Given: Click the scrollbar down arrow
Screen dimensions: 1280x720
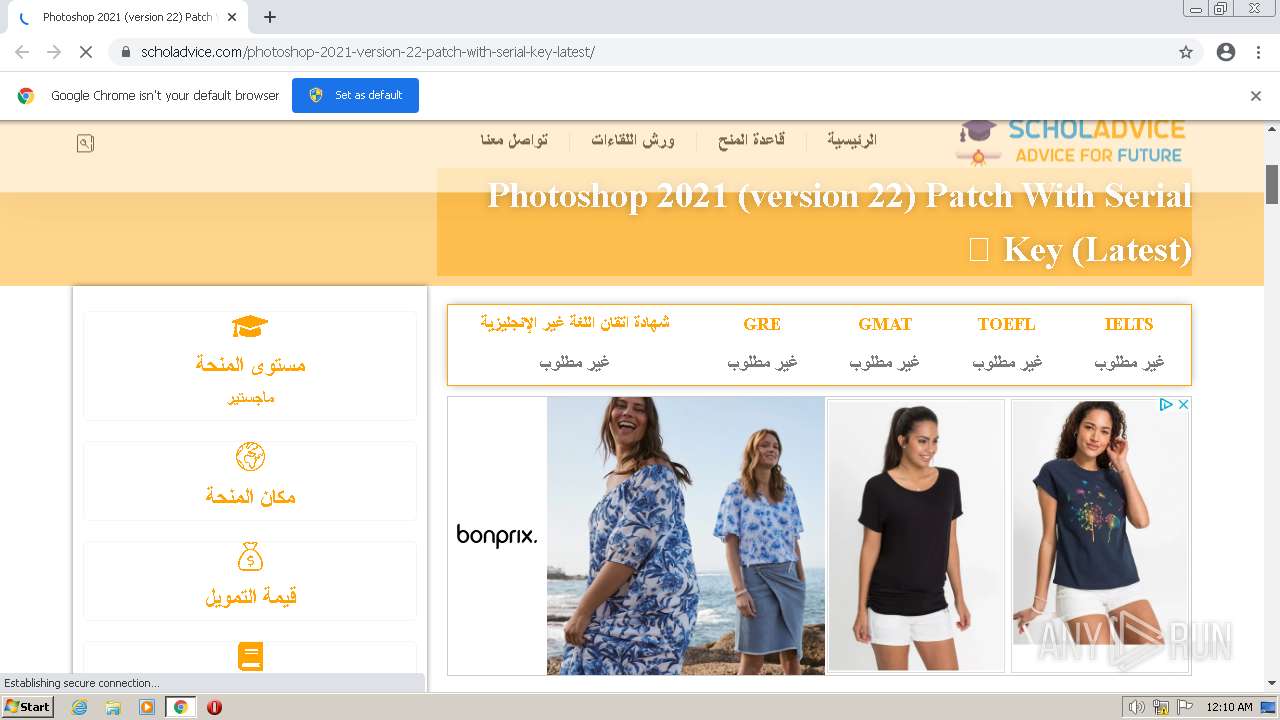Looking at the screenshot, I should [1272, 683].
